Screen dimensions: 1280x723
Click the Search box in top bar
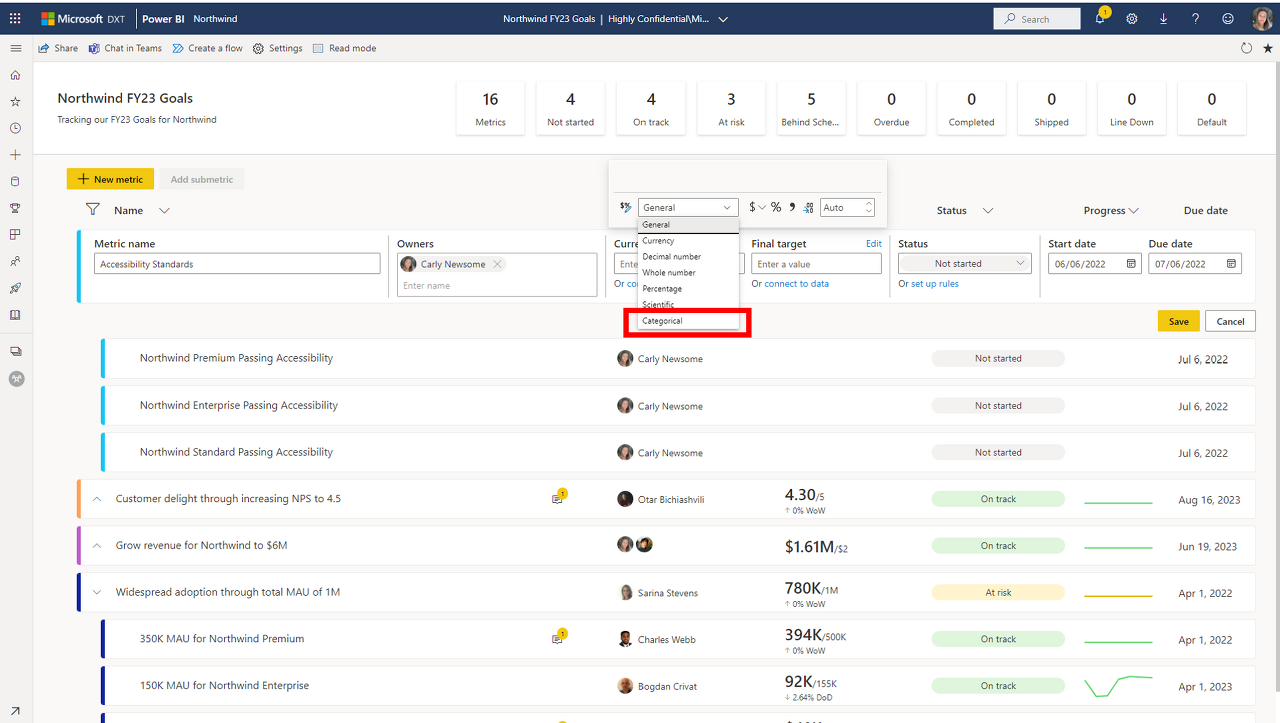[1037, 19]
